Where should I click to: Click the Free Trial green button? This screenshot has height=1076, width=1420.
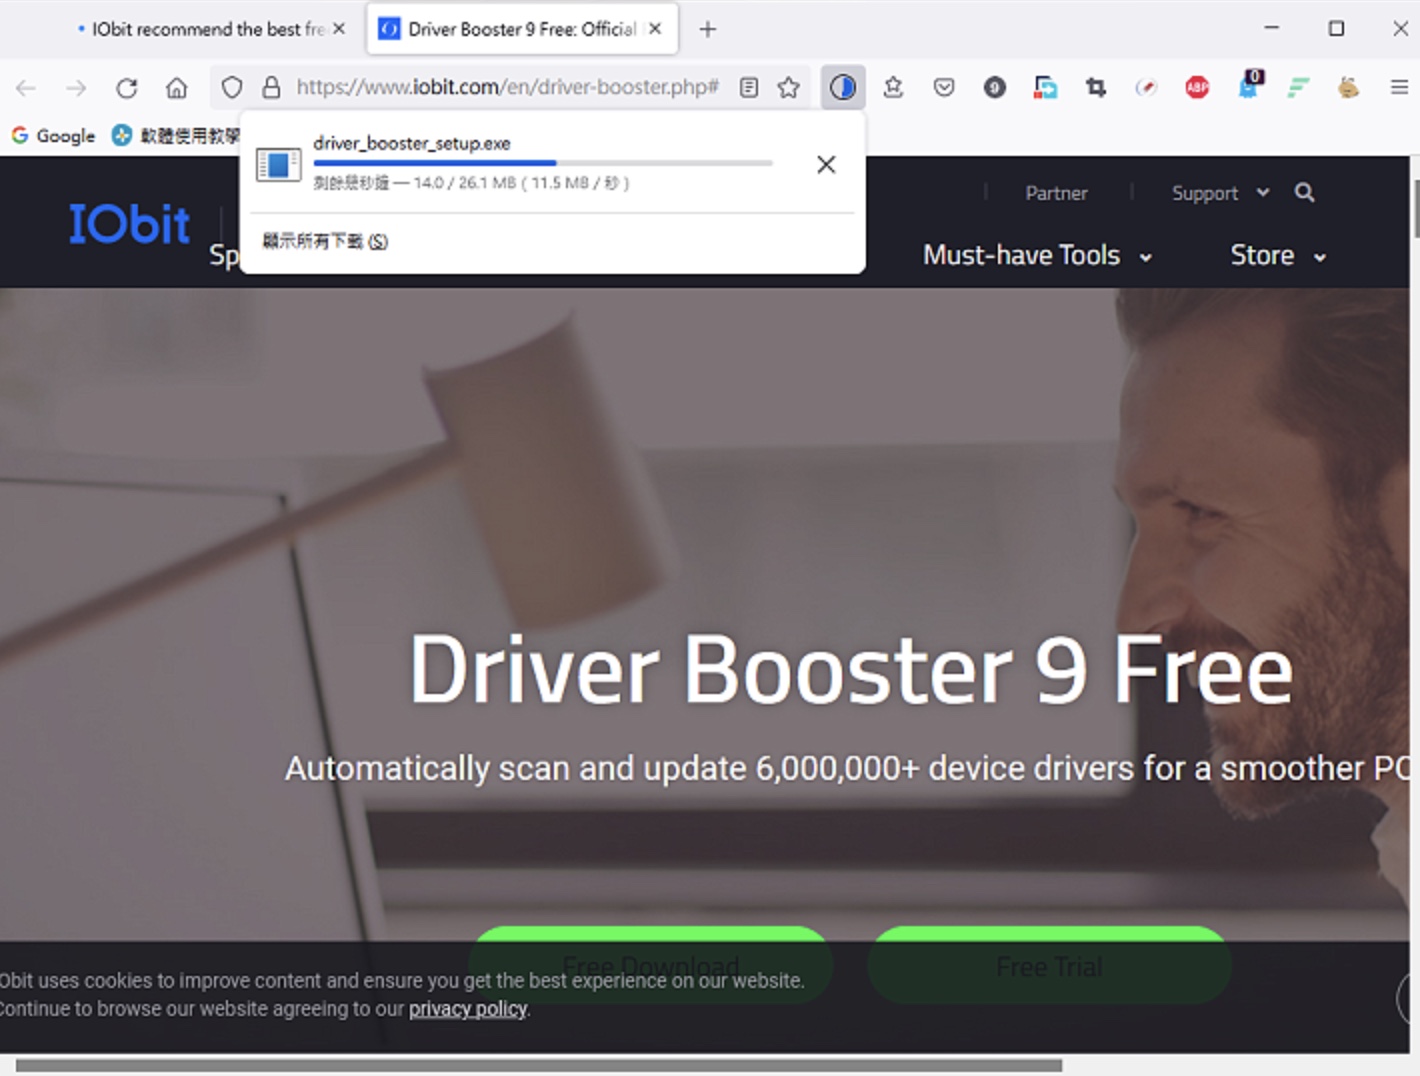pyautogui.click(x=1049, y=965)
